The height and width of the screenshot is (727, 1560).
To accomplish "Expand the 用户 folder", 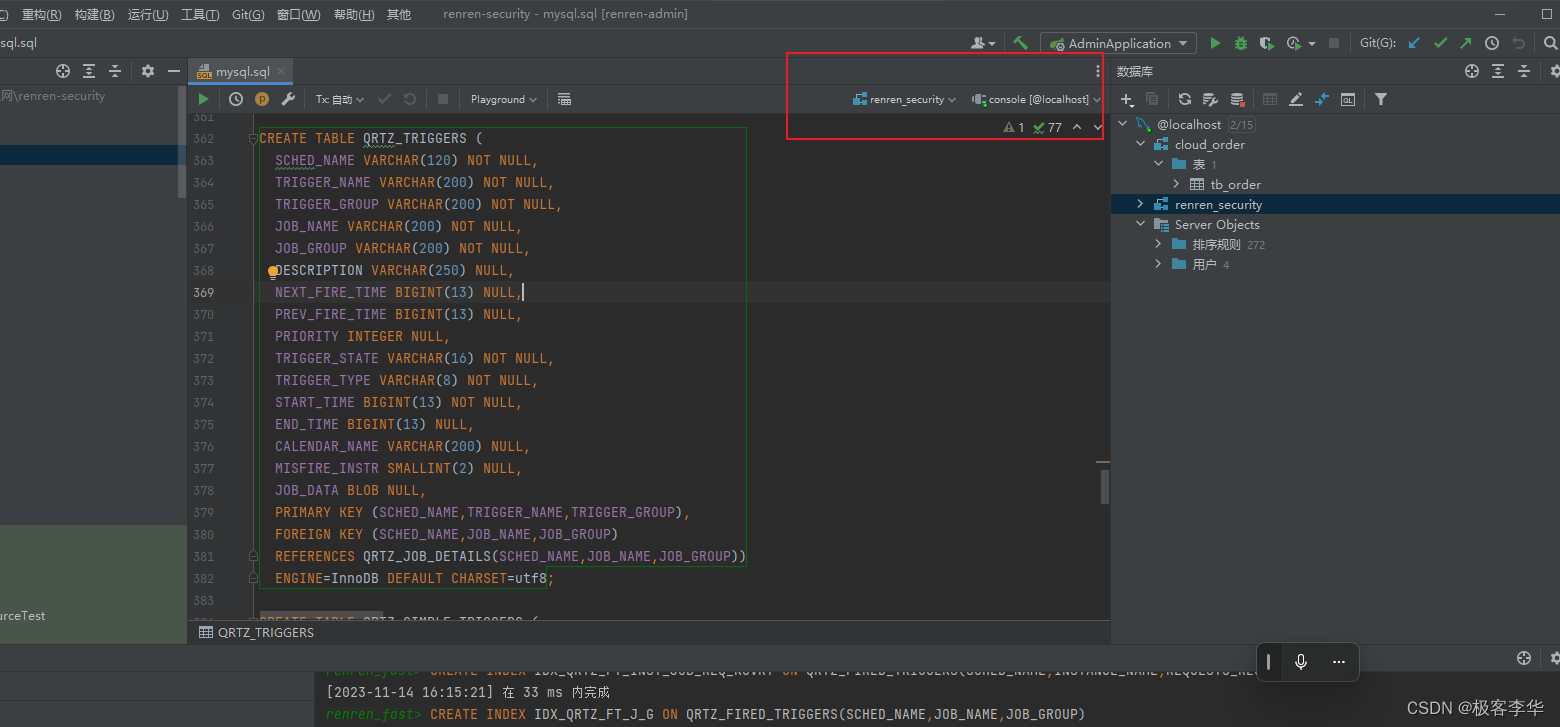I will pyautogui.click(x=1159, y=265).
